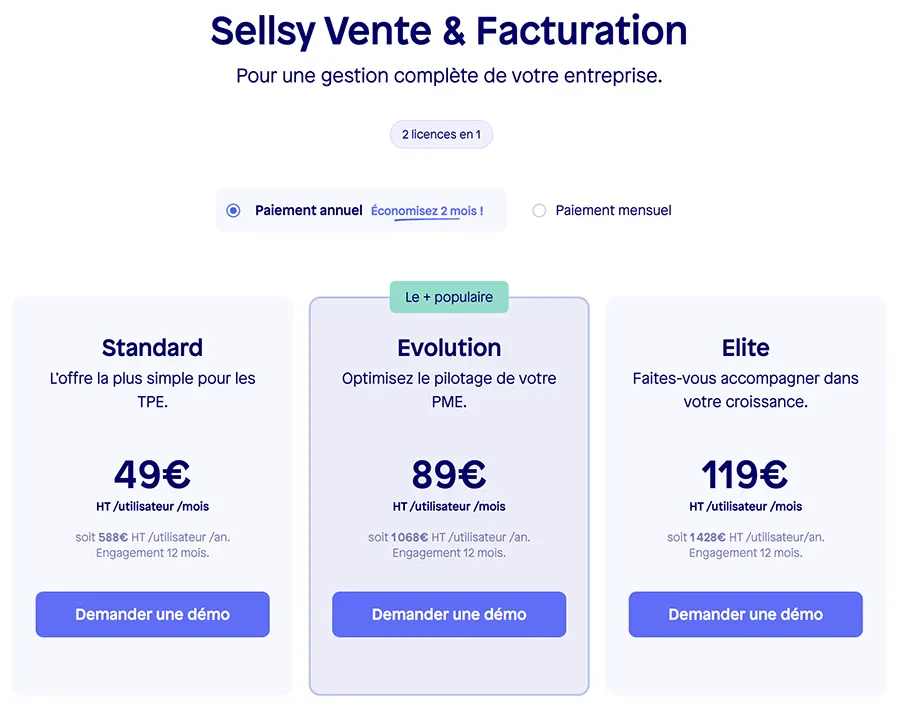
Task: Click the 49€ price
Action: (152, 474)
